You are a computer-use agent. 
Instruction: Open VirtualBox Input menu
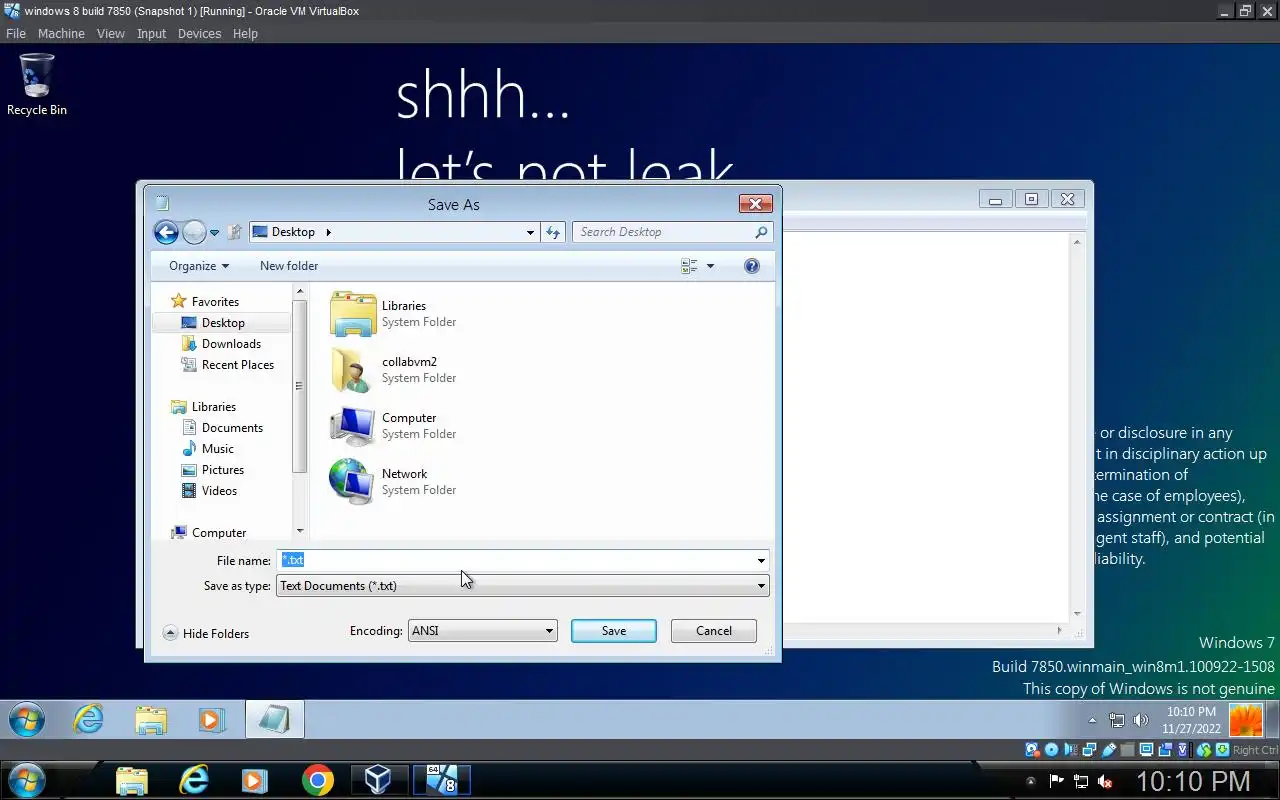pos(151,34)
